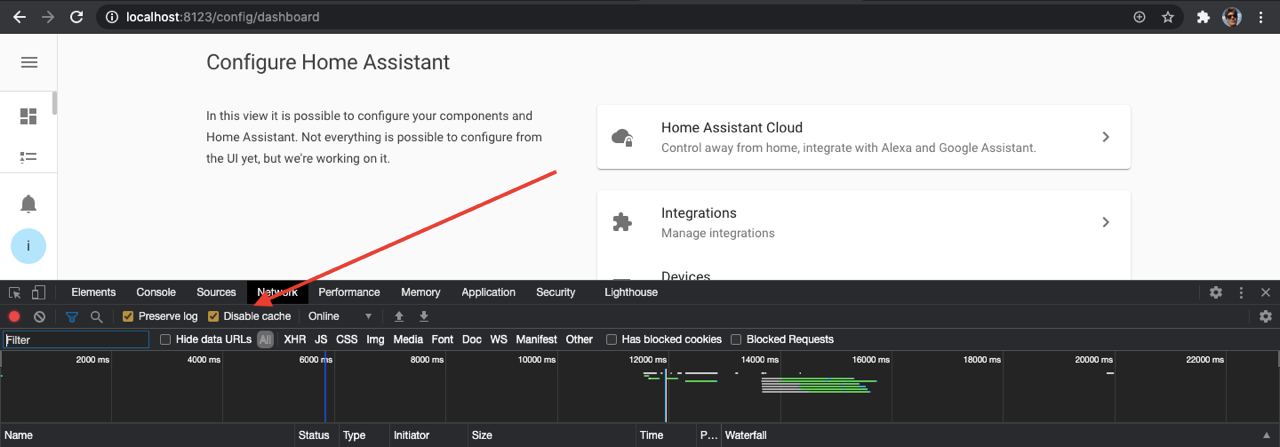Switch to the Application tab
Image resolution: width=1280 pixels, height=447 pixels.
488,292
